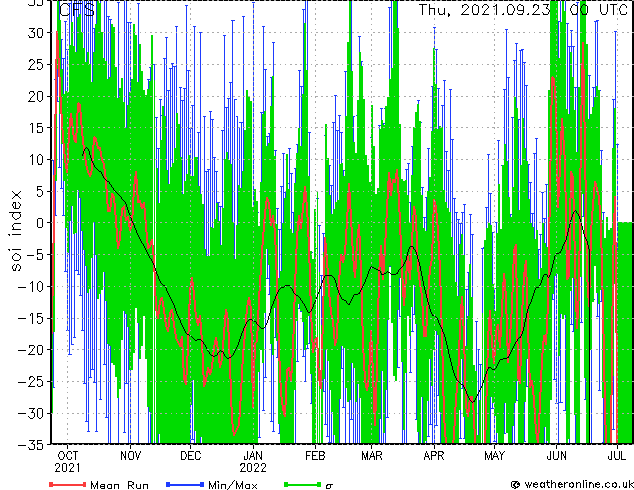Click the JUL axis label
Screen dimensions: 634x490
pos(617,456)
